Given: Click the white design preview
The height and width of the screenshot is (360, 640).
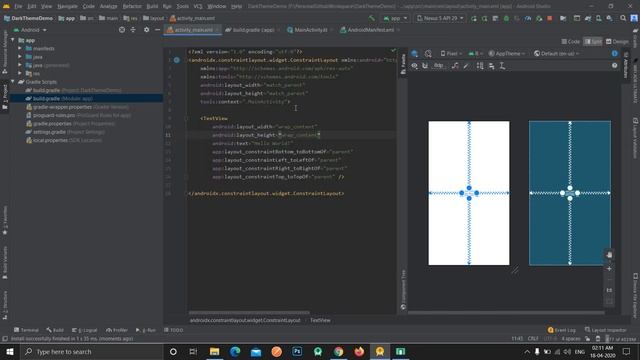Looking at the screenshot, I should click(x=469, y=193).
